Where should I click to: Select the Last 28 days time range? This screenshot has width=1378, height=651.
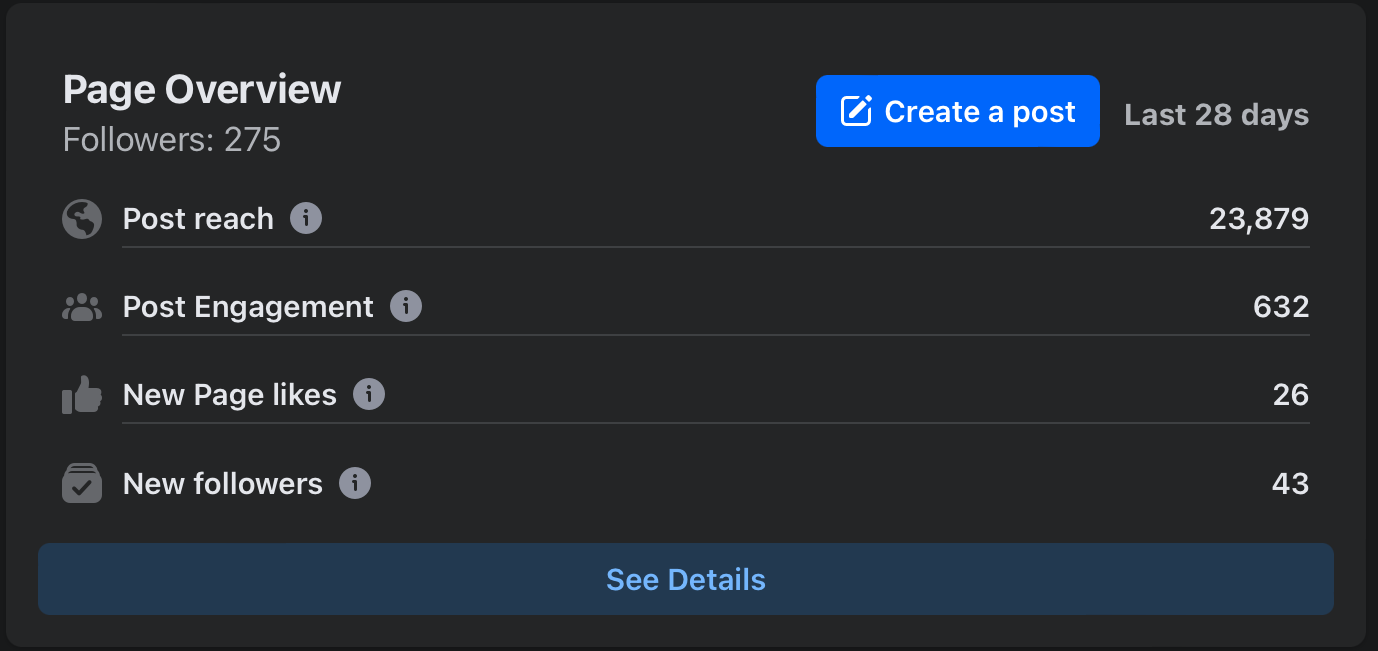(x=1216, y=115)
